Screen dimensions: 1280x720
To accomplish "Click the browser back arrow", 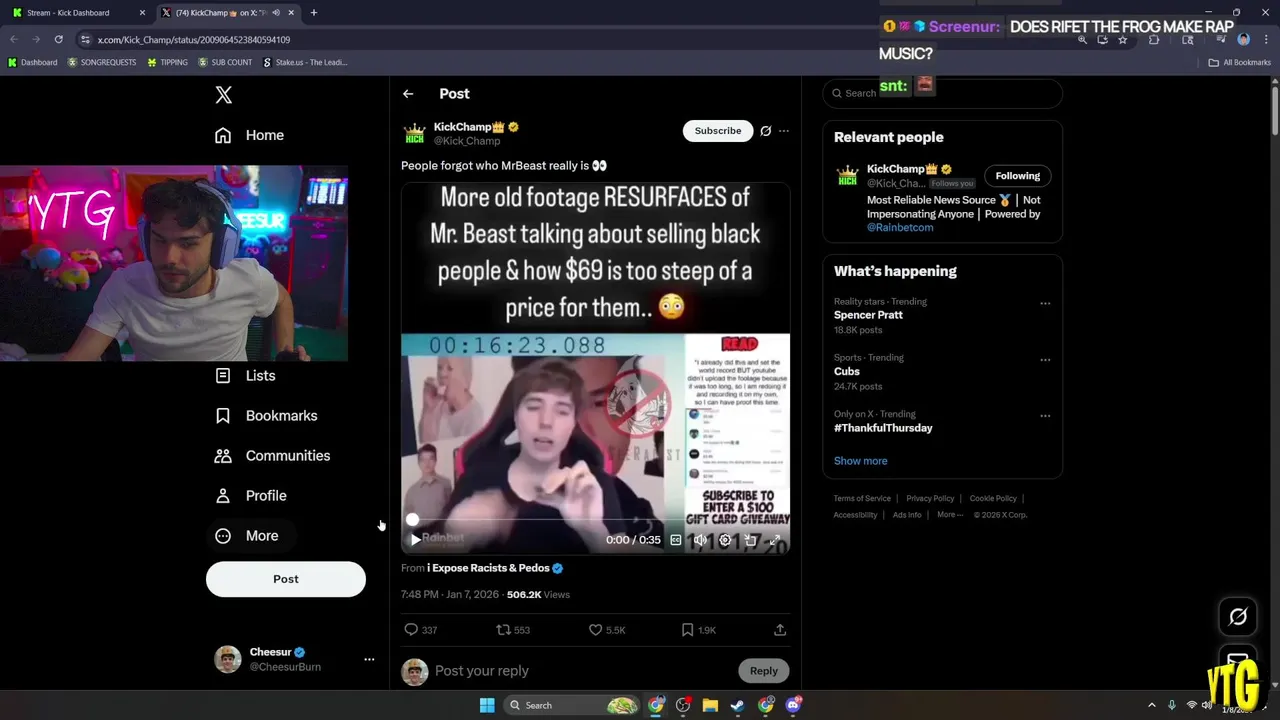I will (x=14, y=40).
